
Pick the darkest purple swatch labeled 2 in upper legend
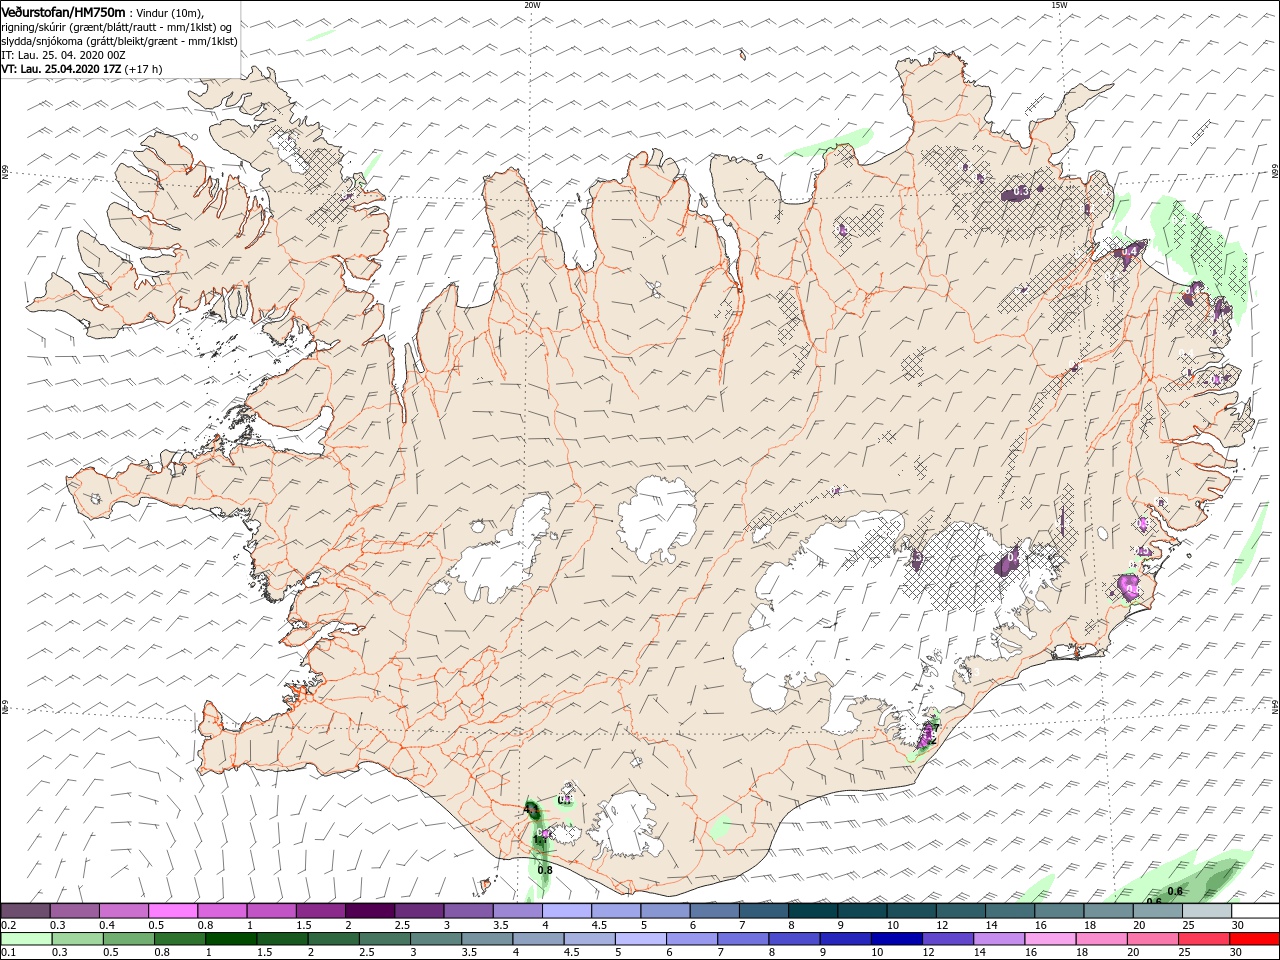(x=369, y=911)
